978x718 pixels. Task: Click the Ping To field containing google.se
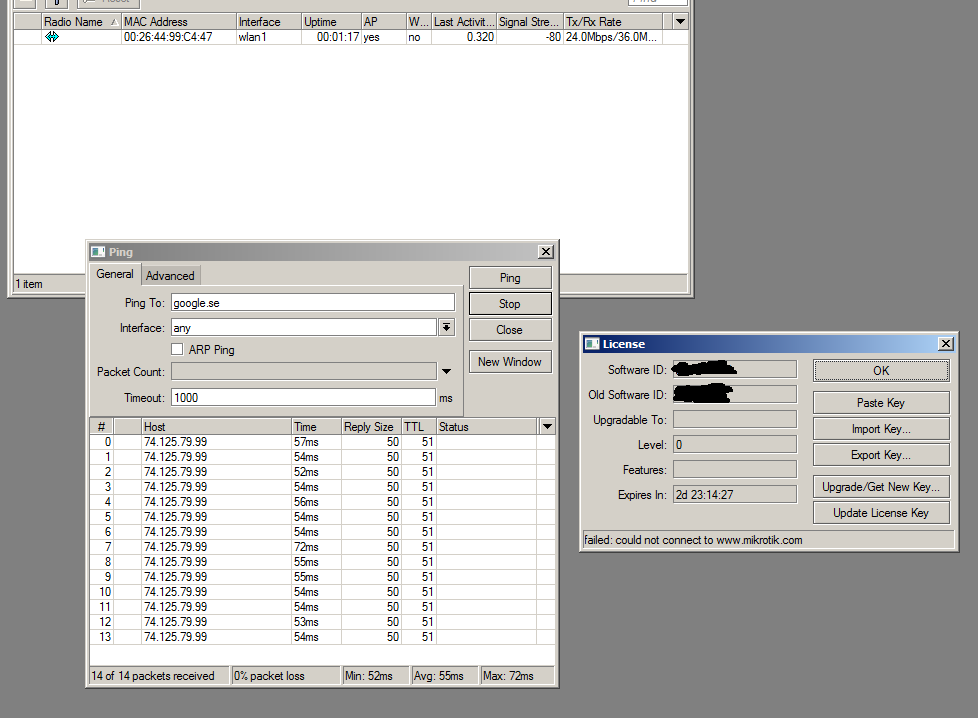point(312,303)
